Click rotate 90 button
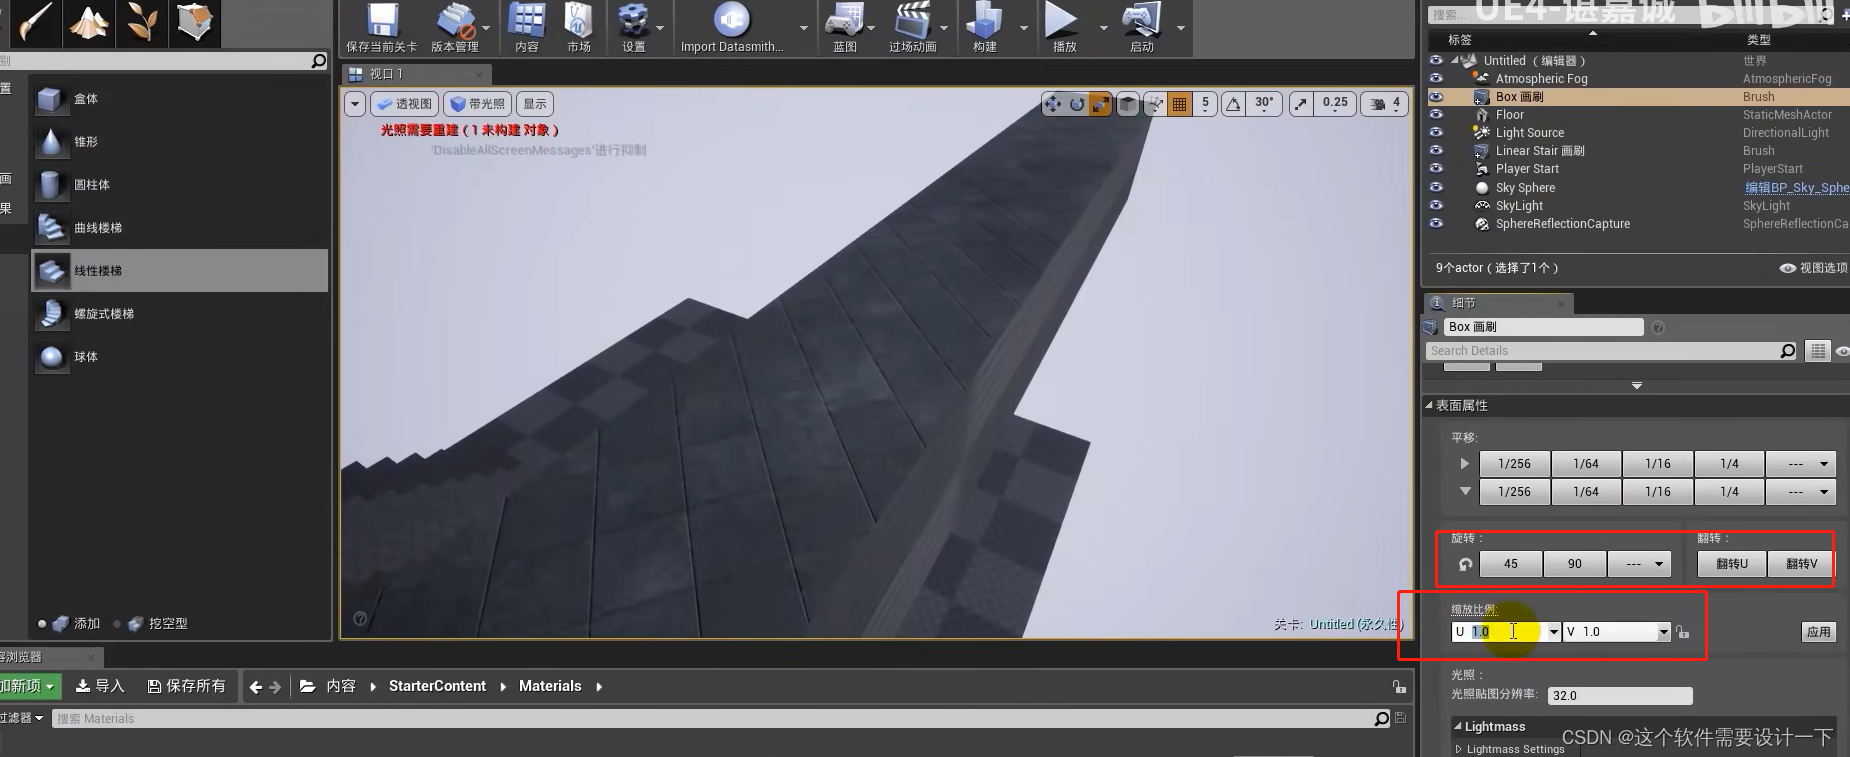1850x757 pixels. pyautogui.click(x=1575, y=564)
